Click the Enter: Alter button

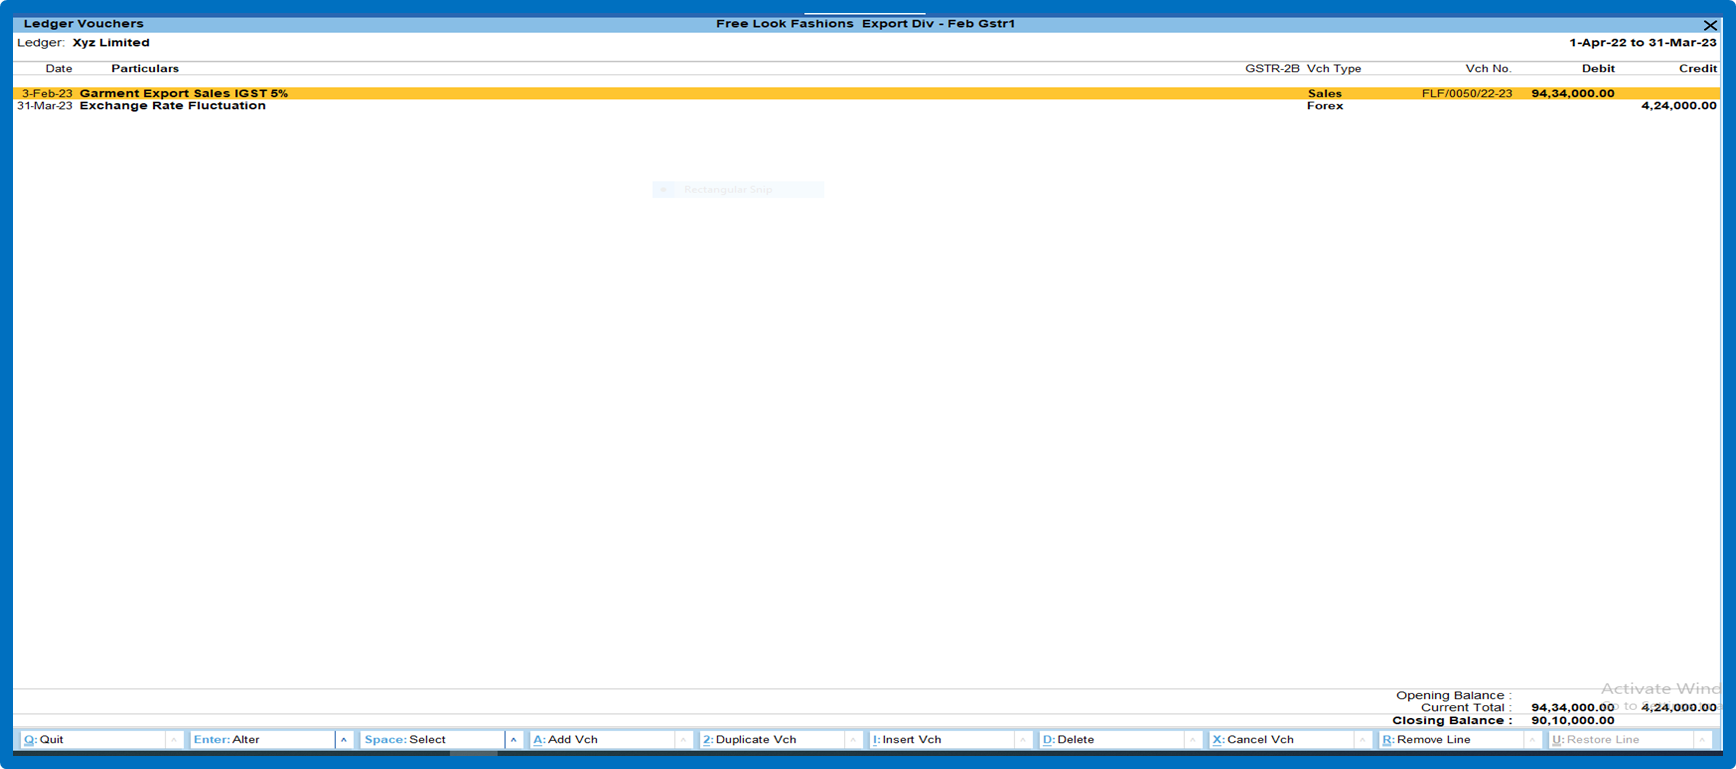pyautogui.click(x=262, y=740)
